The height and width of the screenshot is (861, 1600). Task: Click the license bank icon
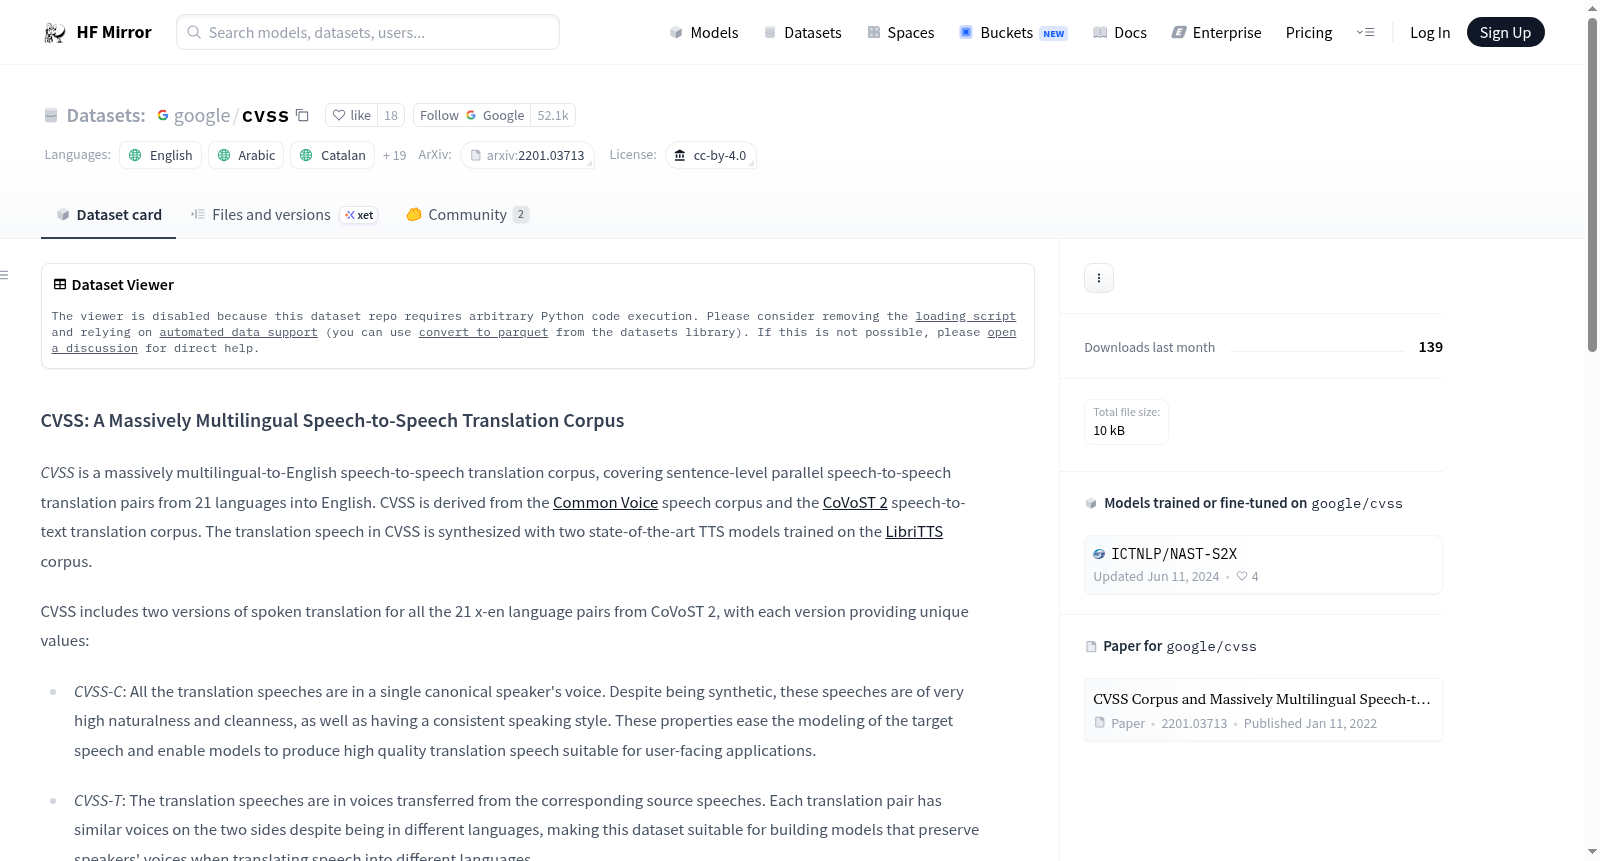pos(680,155)
